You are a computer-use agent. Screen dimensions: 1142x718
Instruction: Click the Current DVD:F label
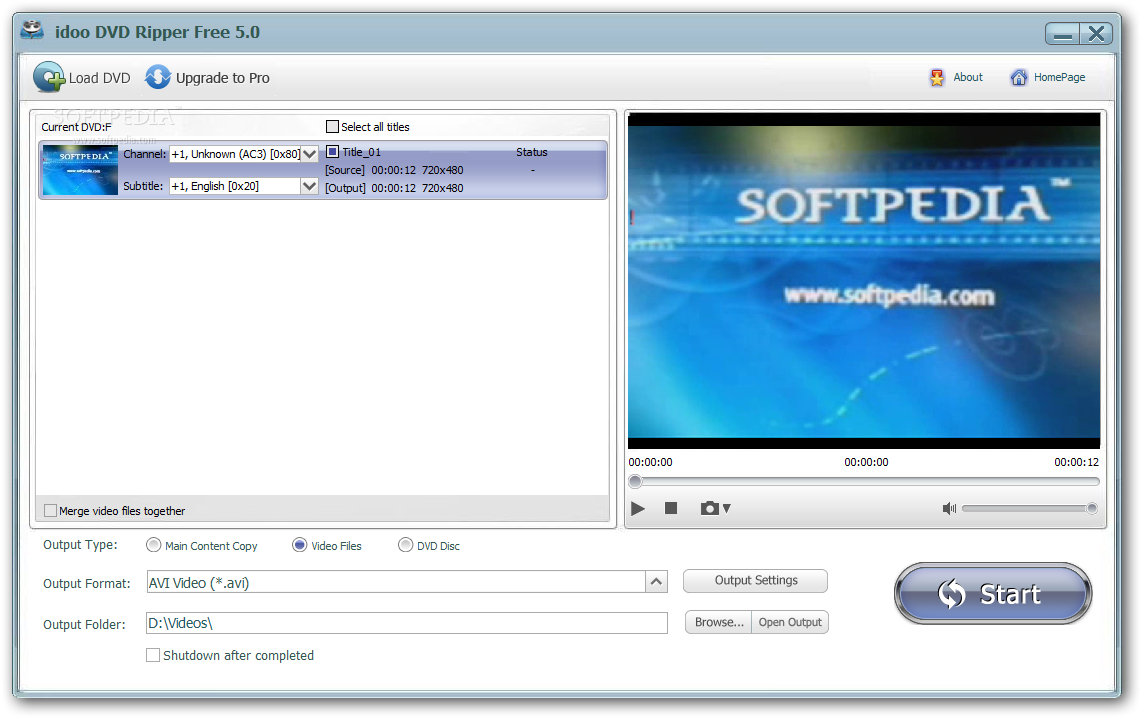pyautogui.click(x=76, y=127)
